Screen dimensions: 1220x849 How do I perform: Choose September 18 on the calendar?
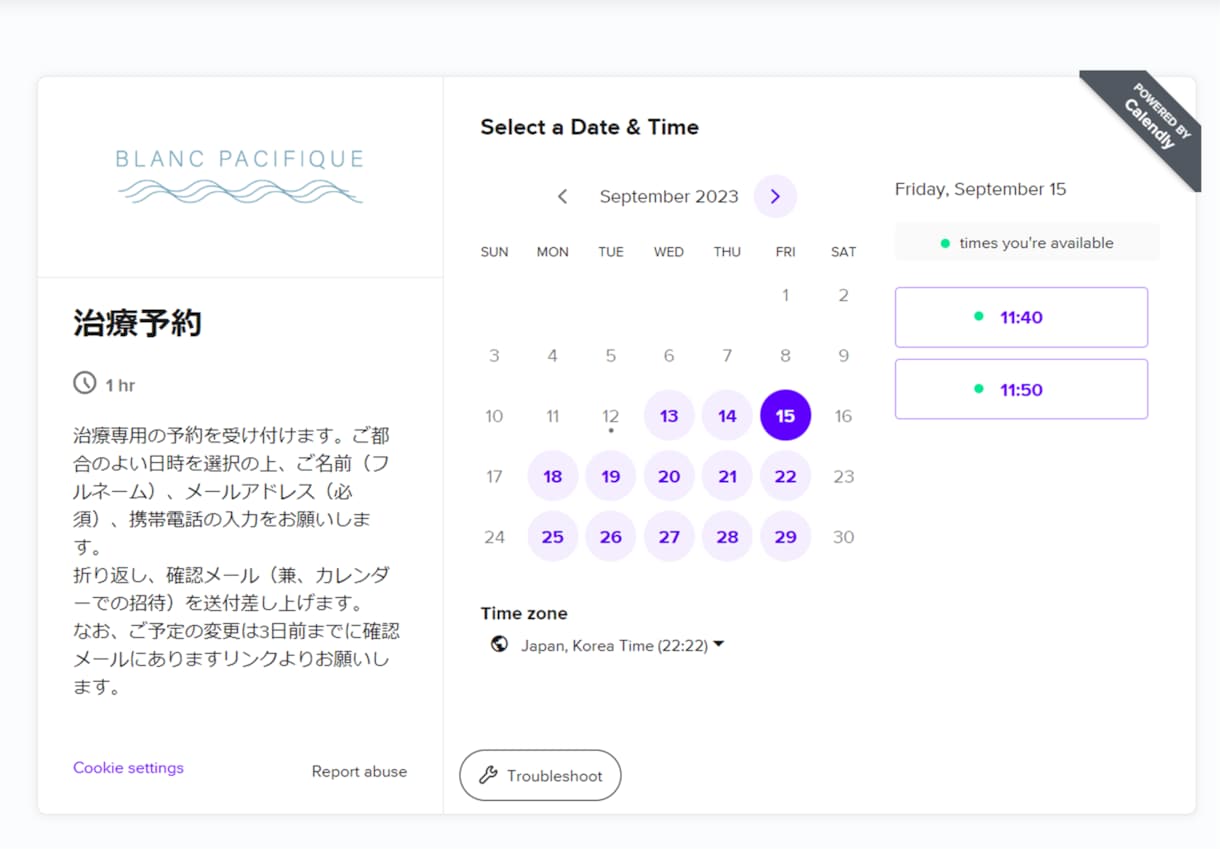point(553,476)
